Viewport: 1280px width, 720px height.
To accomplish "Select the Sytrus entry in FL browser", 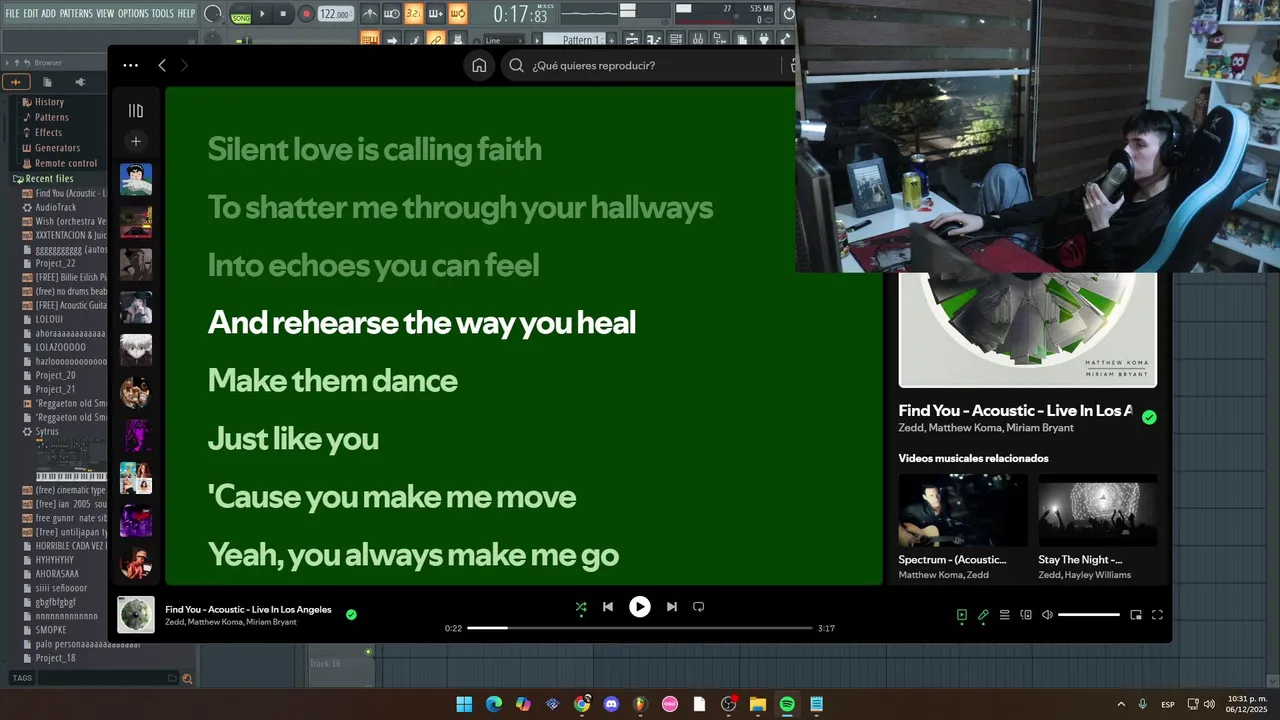I will [46, 432].
